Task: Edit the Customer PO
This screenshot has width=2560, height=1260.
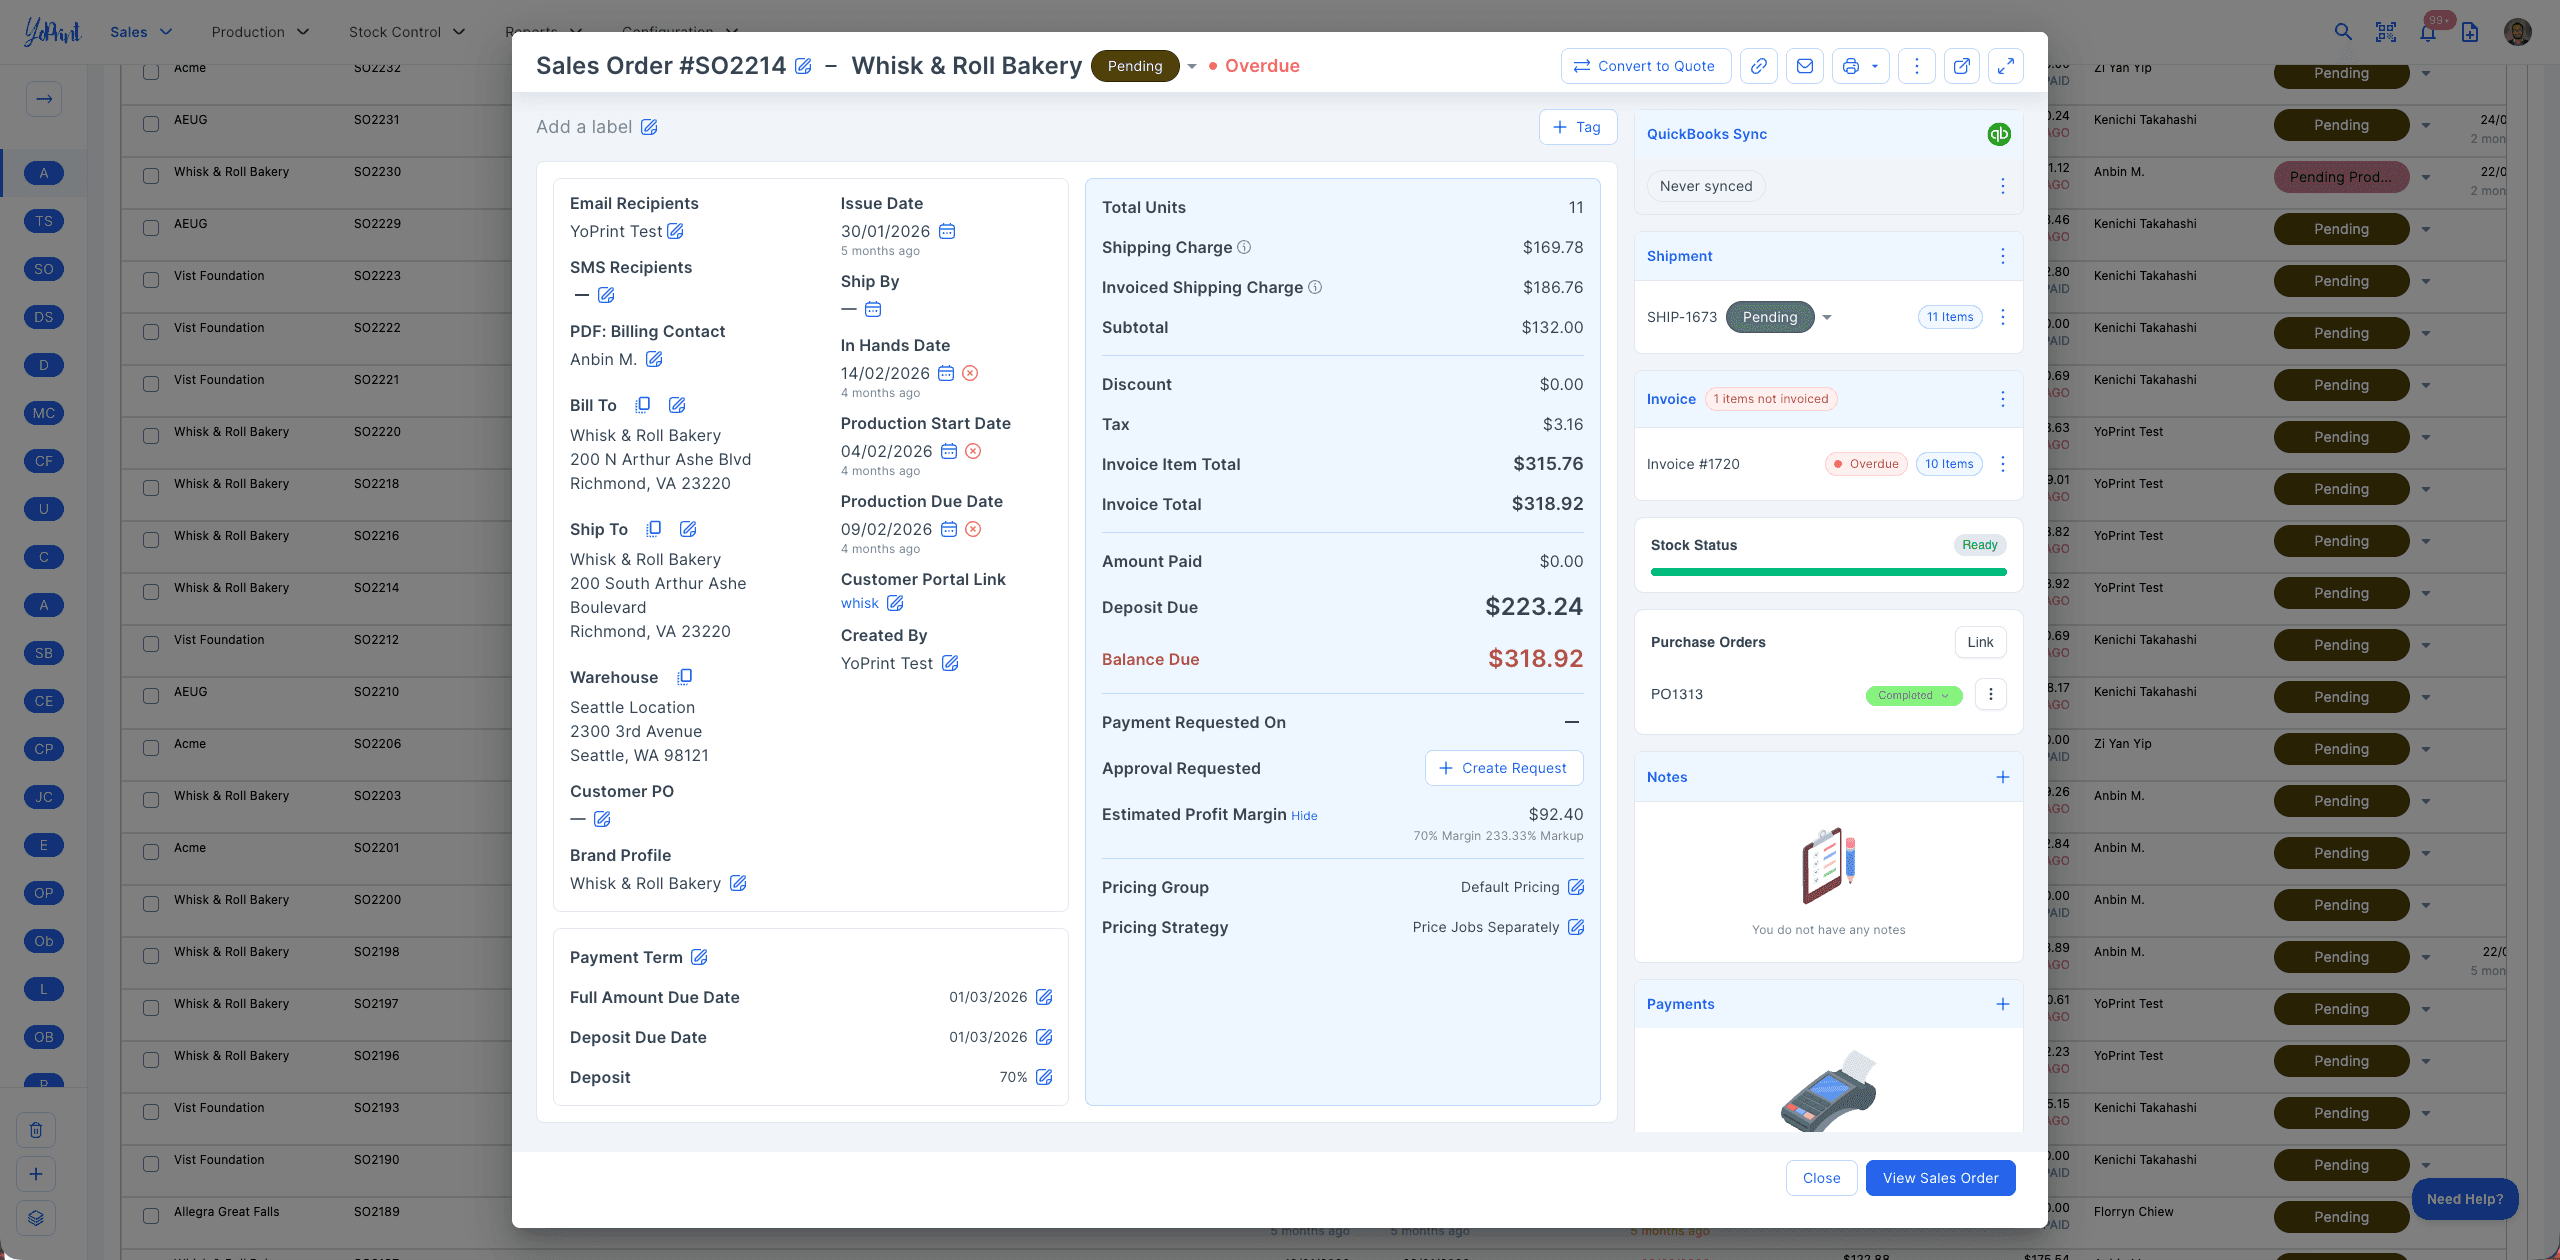Action: (x=602, y=819)
